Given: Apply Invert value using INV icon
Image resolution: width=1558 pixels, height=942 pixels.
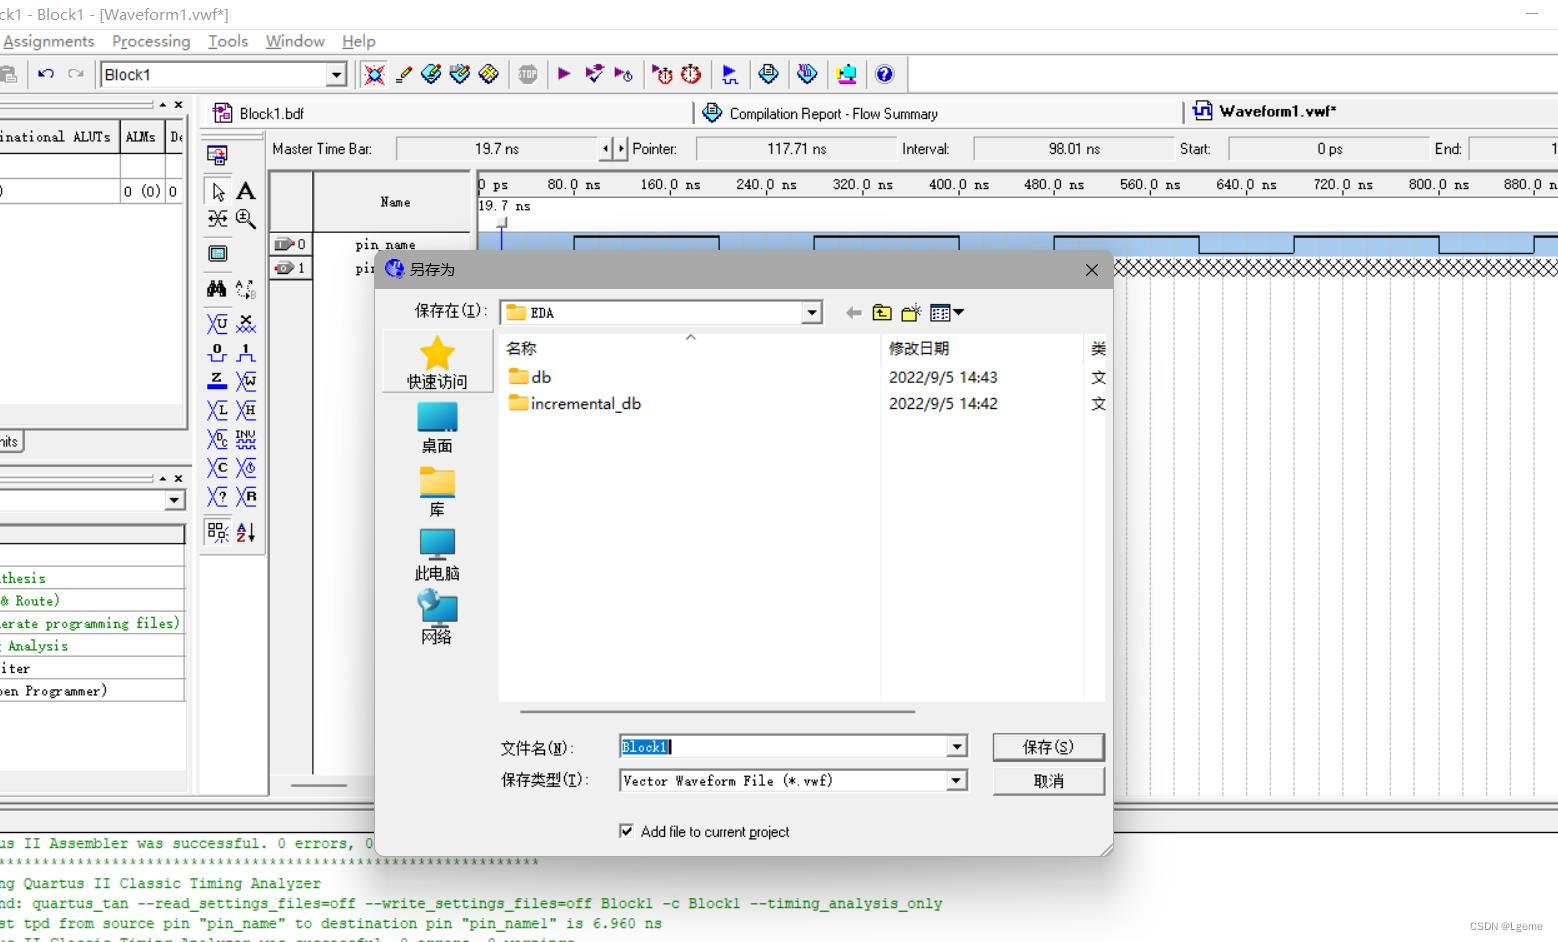Looking at the screenshot, I should click(246, 438).
